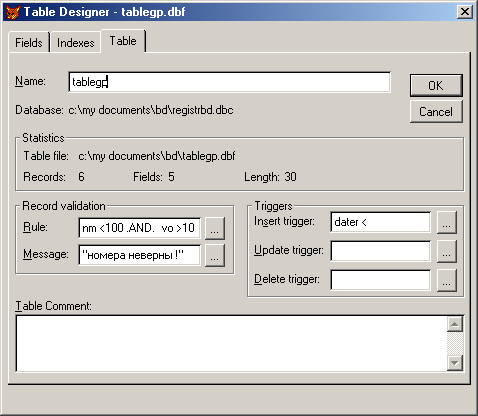Confirm changes with the OK button

tap(436, 86)
